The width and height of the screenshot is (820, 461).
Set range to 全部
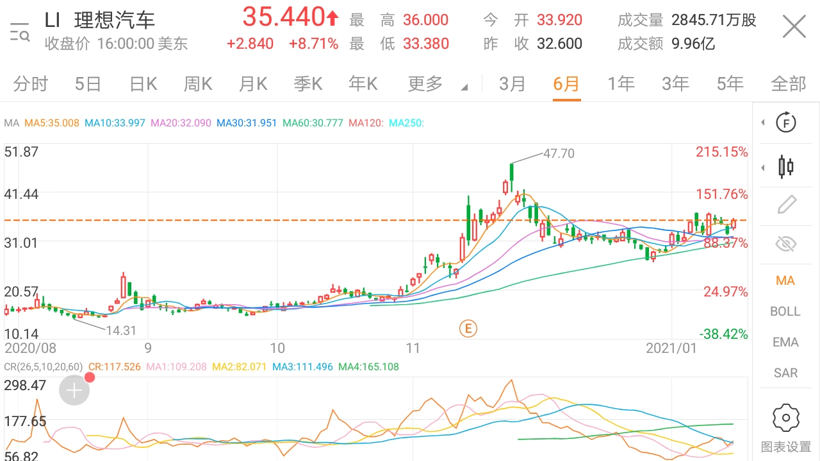[x=788, y=84]
